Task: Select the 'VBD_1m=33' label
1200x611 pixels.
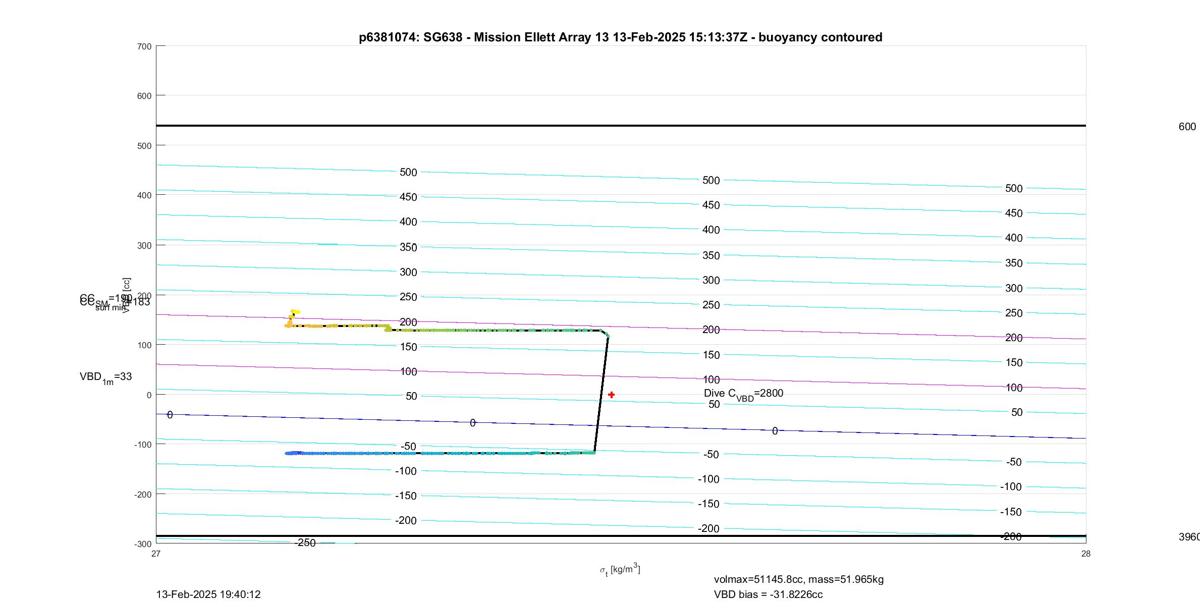Action: click(x=106, y=377)
